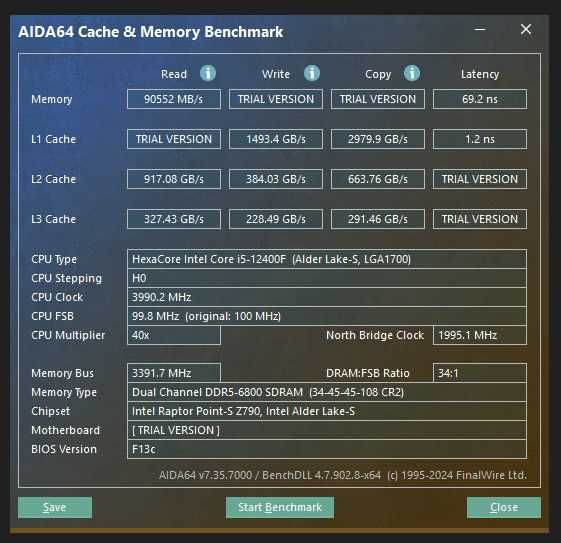Click DRAM:FSB Ratio value 34:1

pyautogui.click(x=480, y=373)
